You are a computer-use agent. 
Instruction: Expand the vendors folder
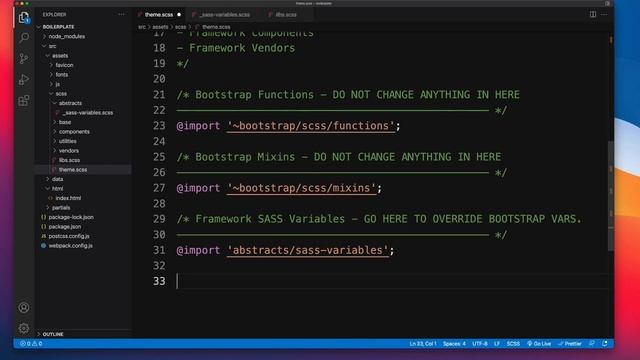69,151
